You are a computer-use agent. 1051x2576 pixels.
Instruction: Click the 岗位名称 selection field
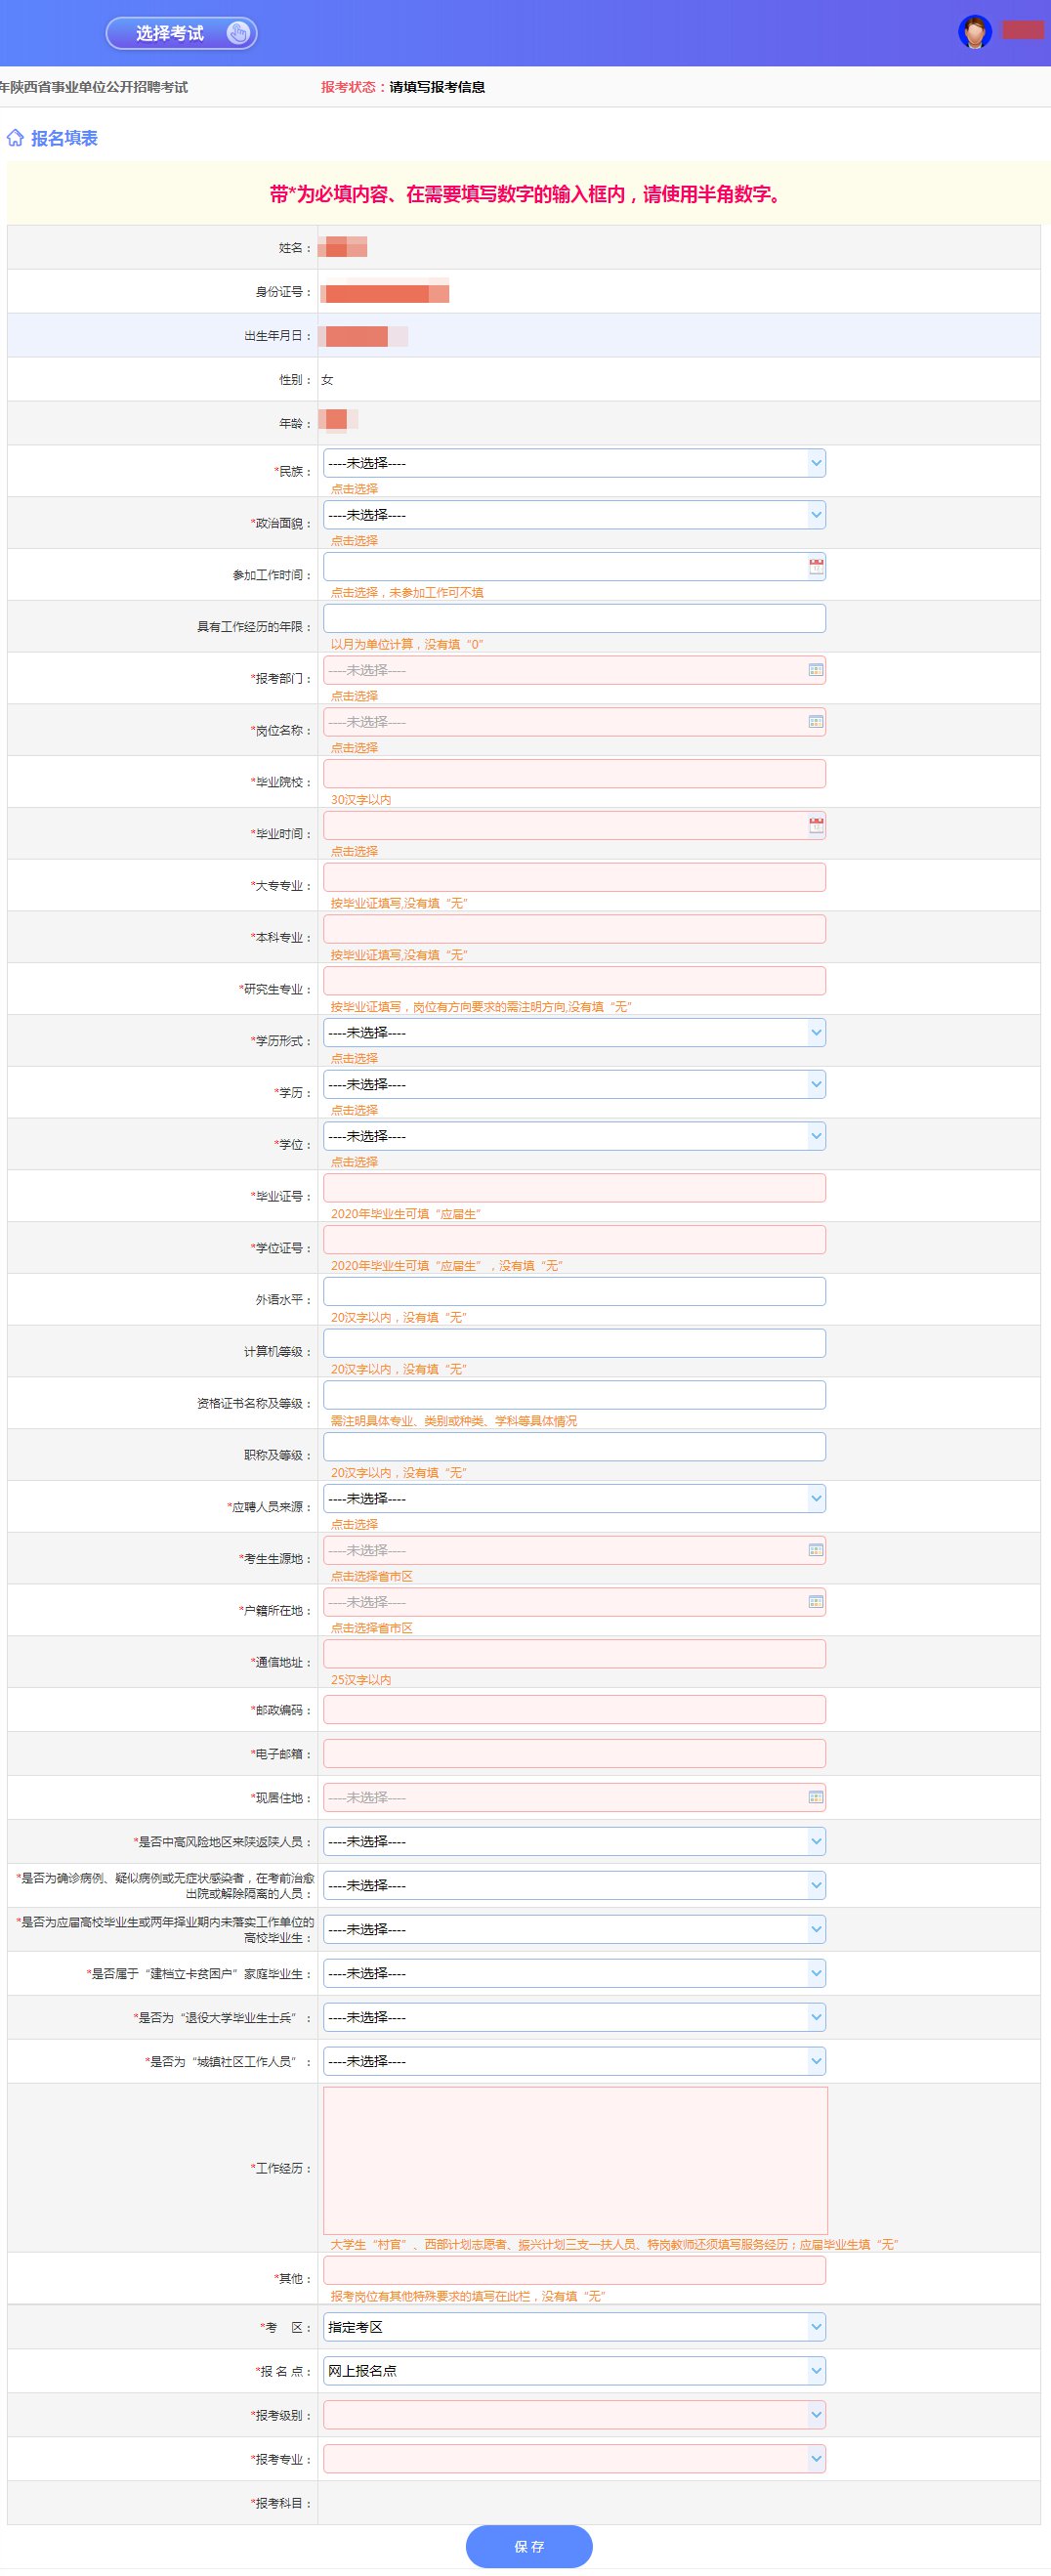tap(574, 722)
